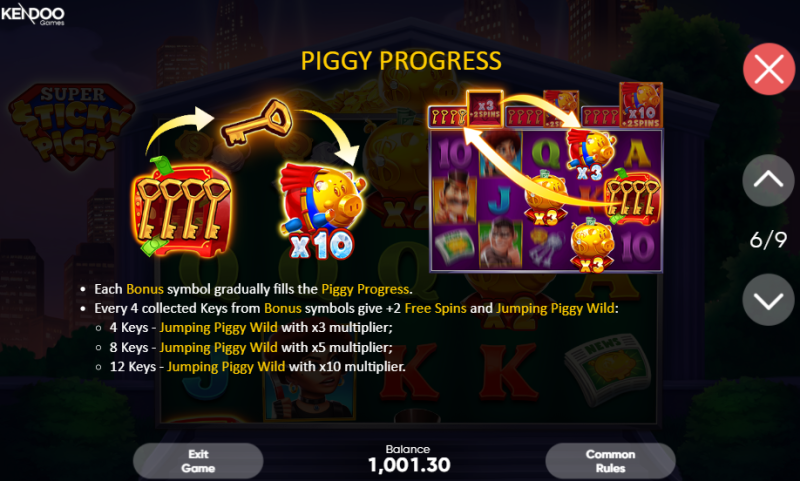The width and height of the screenshot is (800, 481).
Task: Go to previous rules page with up arrow
Action: (768, 180)
